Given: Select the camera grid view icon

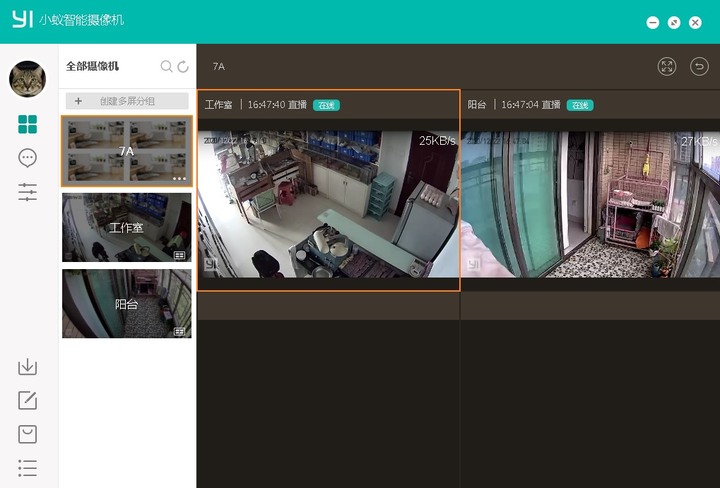Looking at the screenshot, I should coord(28,124).
